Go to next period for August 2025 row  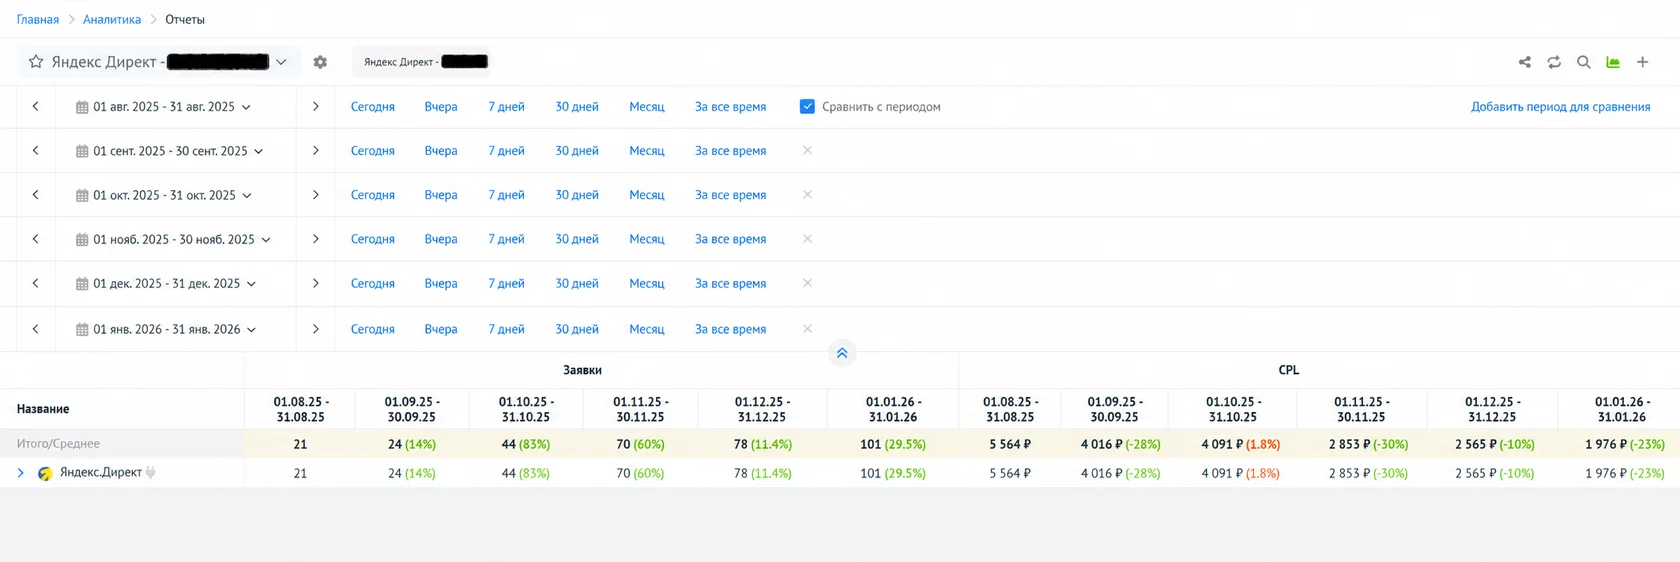tap(316, 106)
